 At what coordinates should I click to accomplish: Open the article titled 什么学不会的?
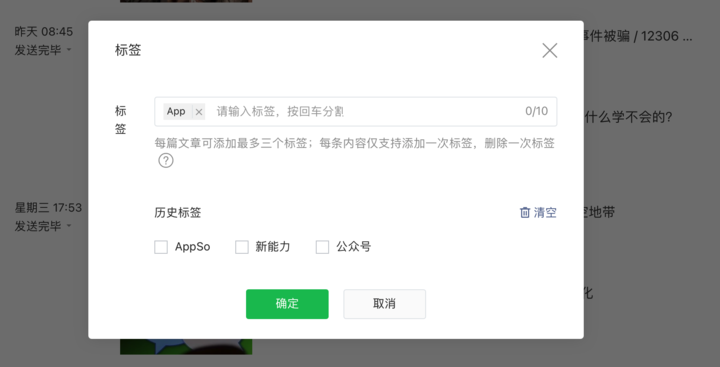pos(629,118)
